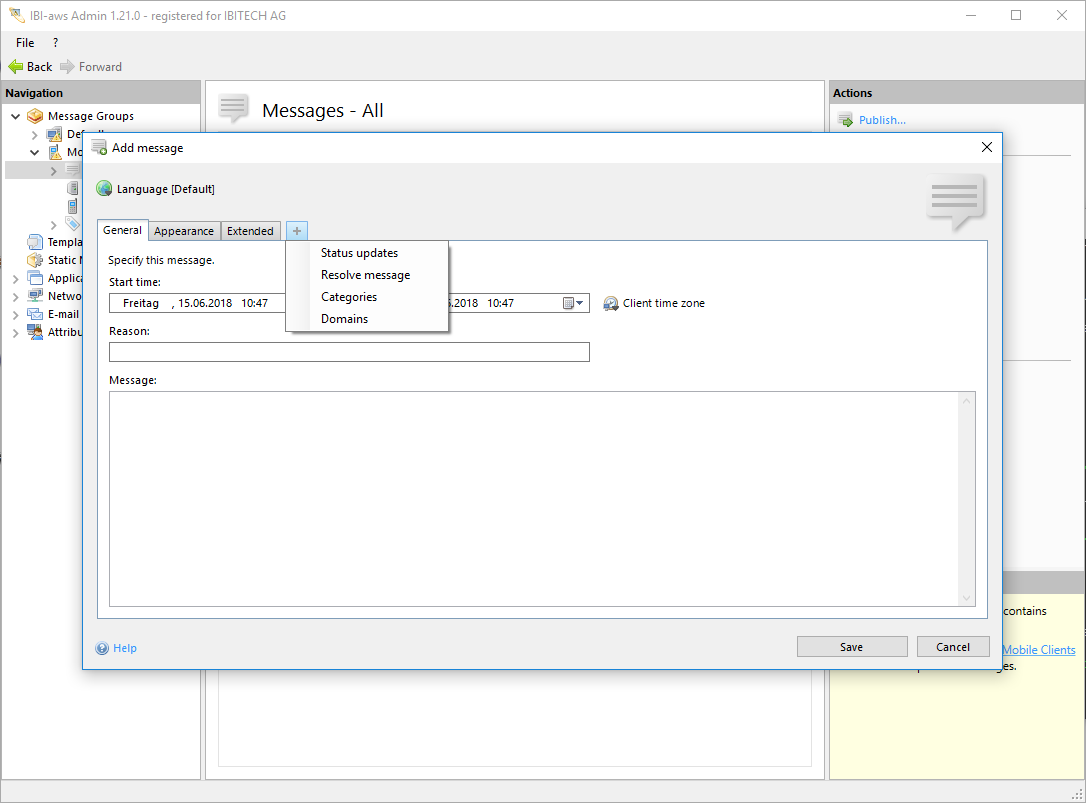Image resolution: width=1086 pixels, height=803 pixels.
Task: Click the Cancel button
Action: (952, 647)
